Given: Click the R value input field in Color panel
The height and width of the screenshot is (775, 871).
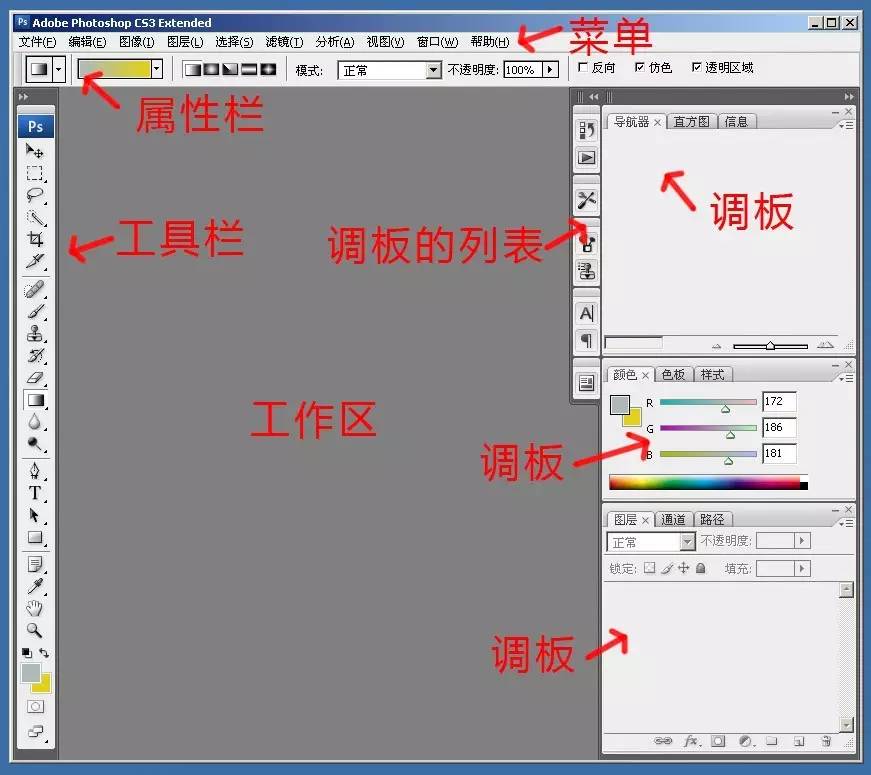Looking at the screenshot, I should pos(778,401).
